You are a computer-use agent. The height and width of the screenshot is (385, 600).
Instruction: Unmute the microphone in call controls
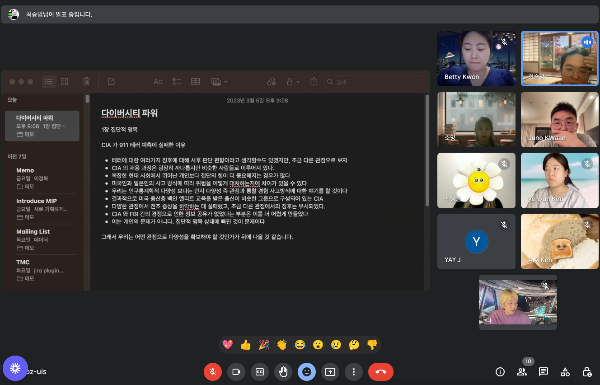(213, 372)
